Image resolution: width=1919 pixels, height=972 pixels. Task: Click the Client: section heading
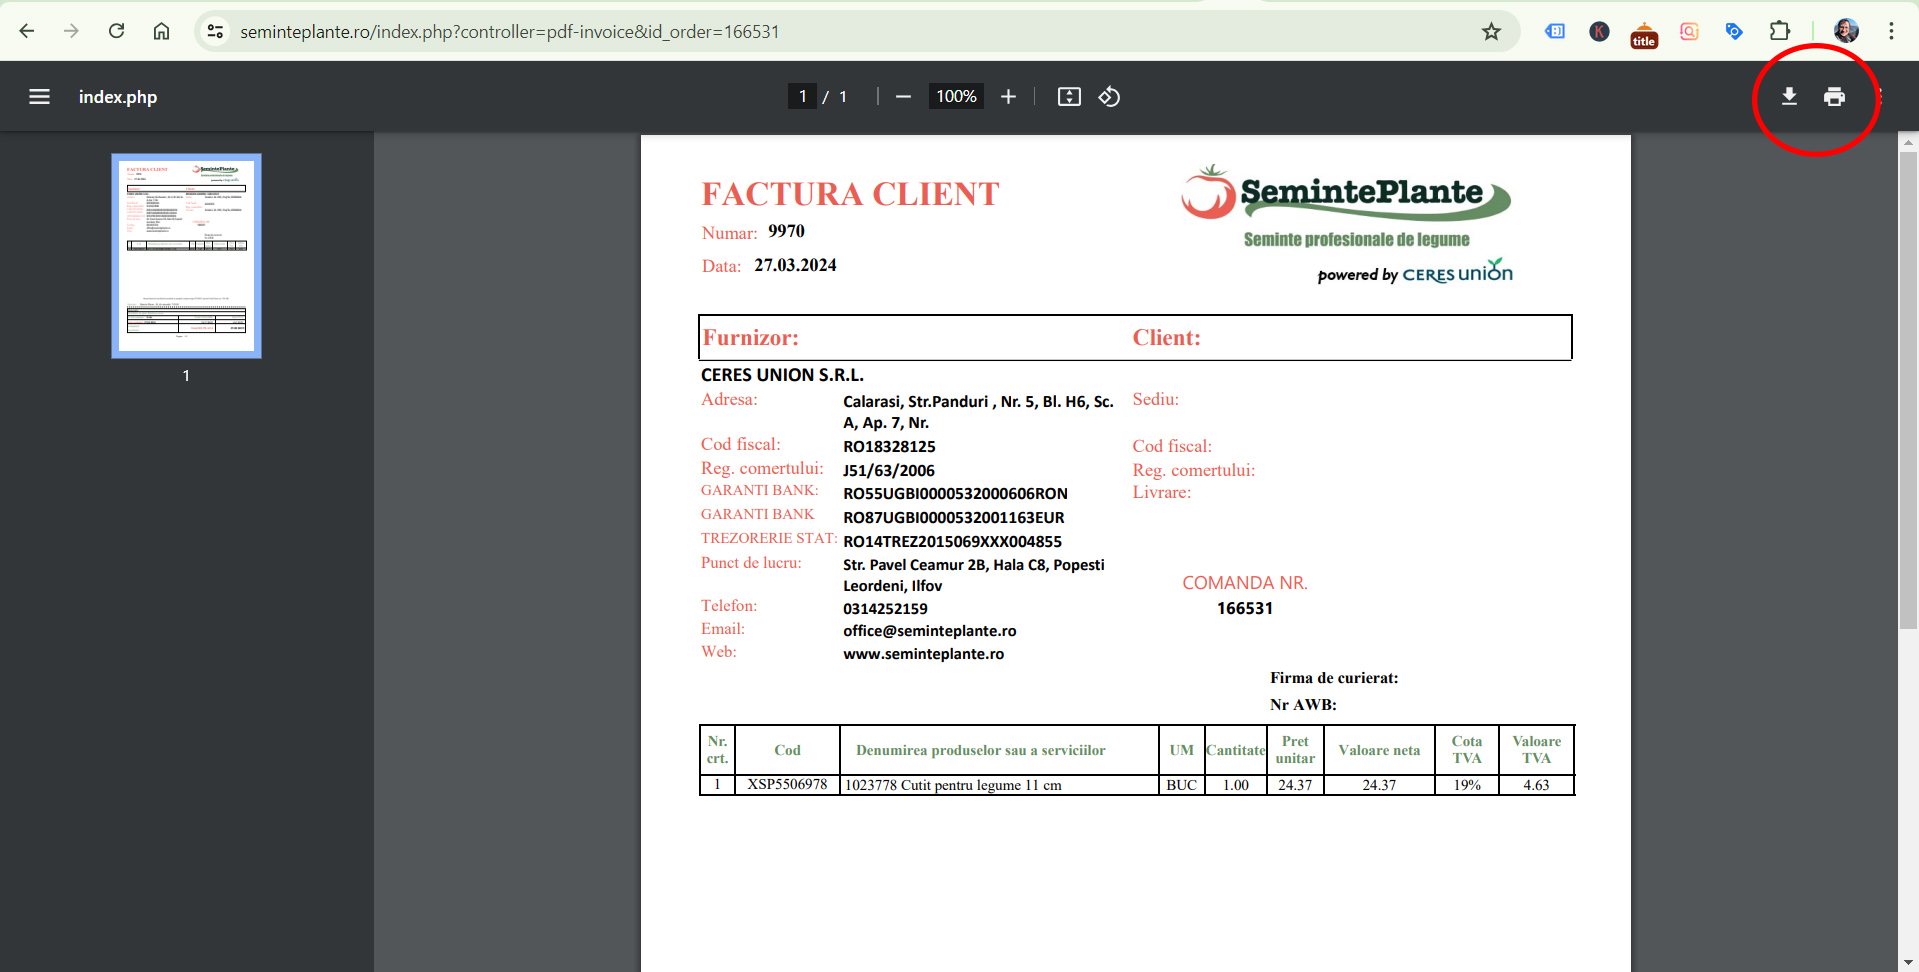(x=1166, y=338)
